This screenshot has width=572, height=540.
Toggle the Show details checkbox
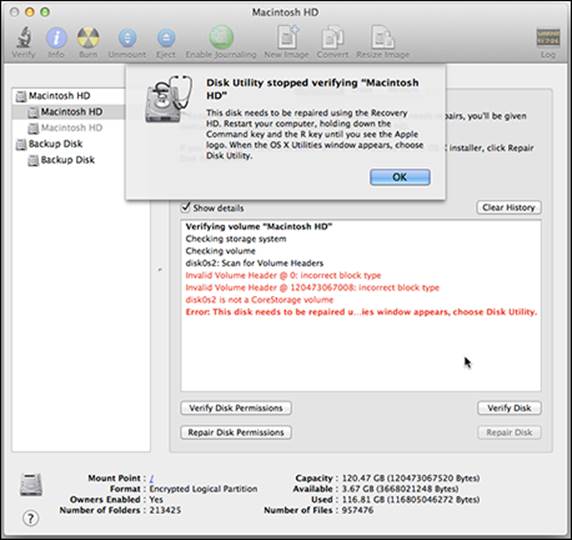pyautogui.click(x=186, y=207)
